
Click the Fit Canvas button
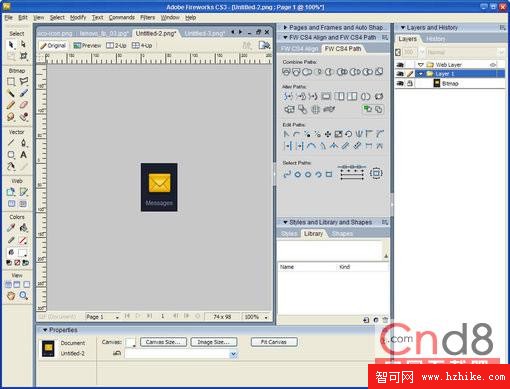click(x=274, y=342)
